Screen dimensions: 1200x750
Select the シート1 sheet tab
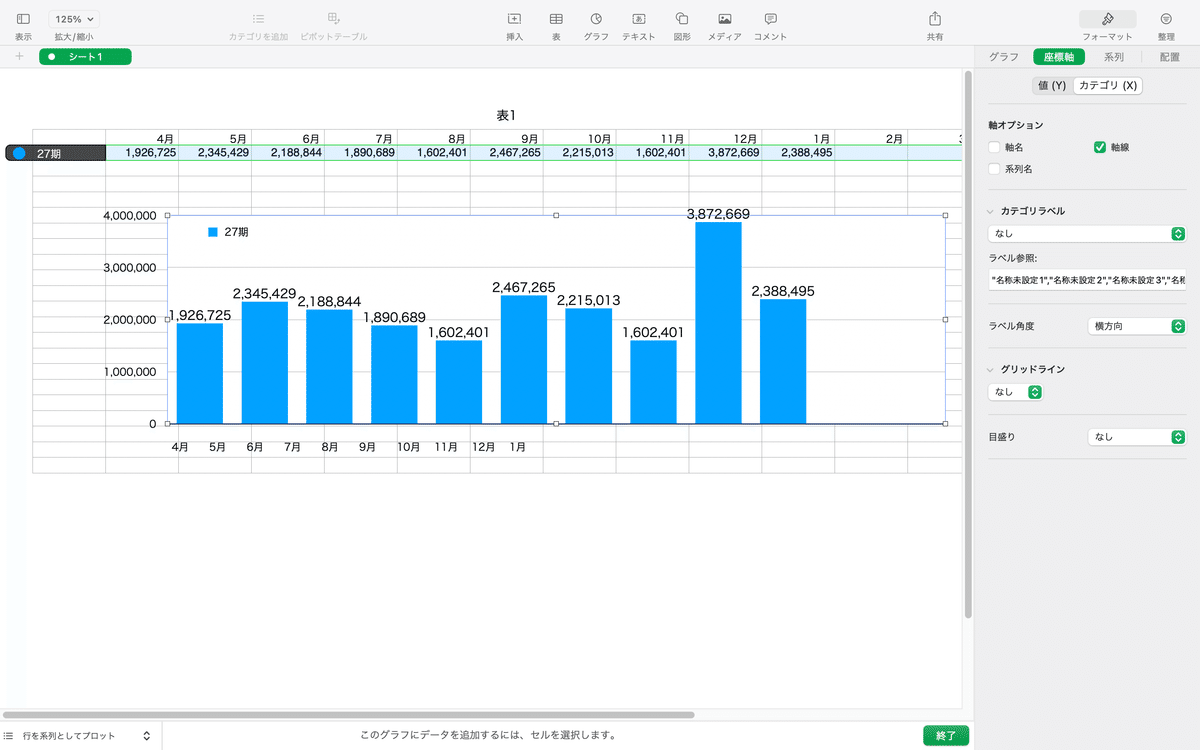85,56
